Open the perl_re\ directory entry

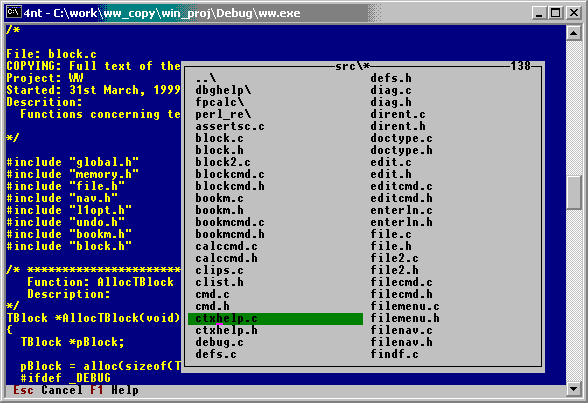click(224, 114)
